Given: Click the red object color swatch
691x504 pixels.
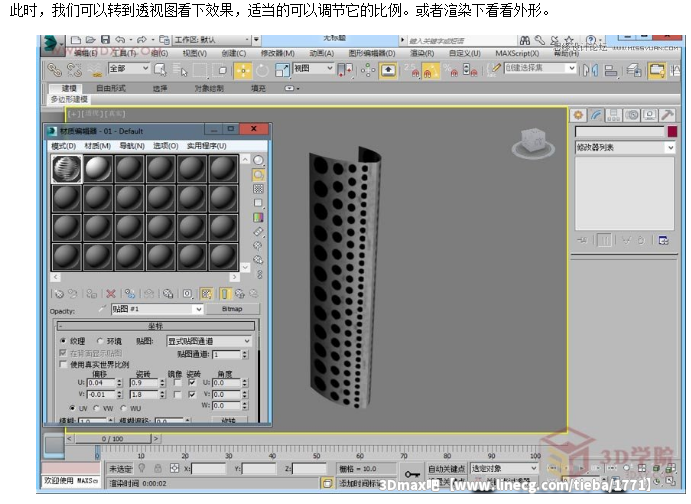Looking at the screenshot, I should click(x=672, y=132).
